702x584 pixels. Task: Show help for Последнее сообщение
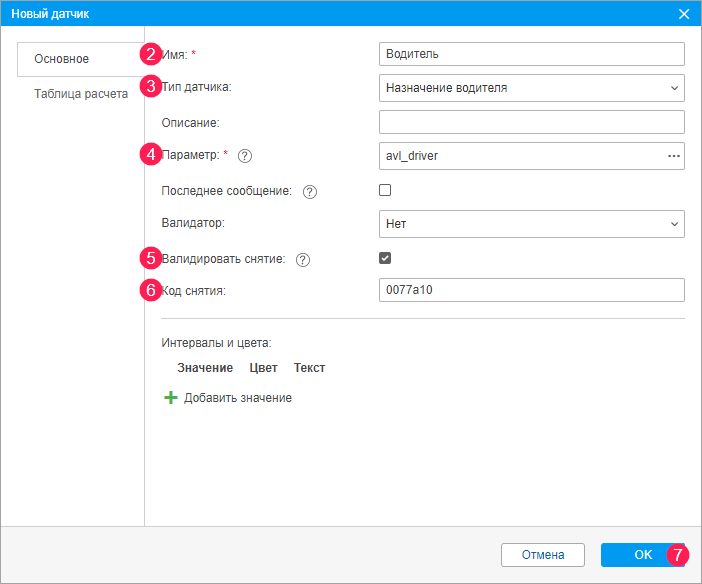pos(309,191)
